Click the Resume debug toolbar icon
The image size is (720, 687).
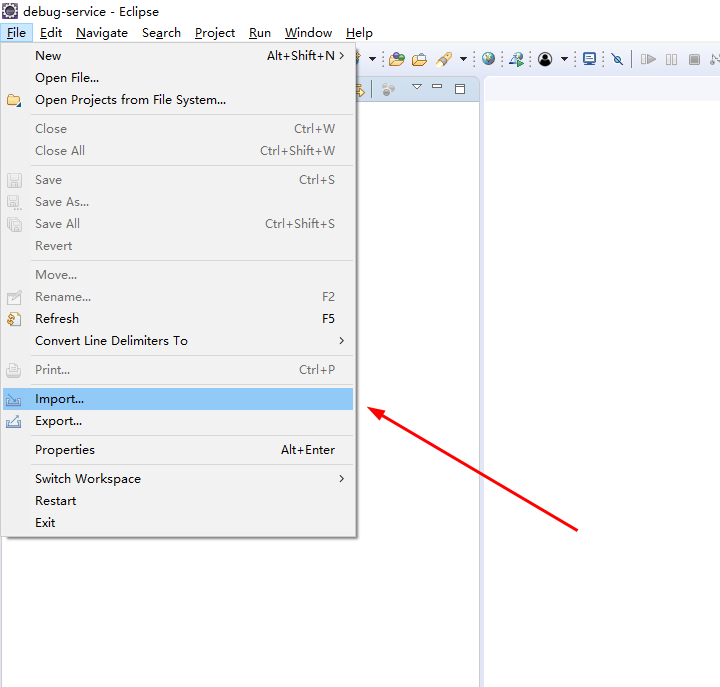pyautogui.click(x=648, y=59)
